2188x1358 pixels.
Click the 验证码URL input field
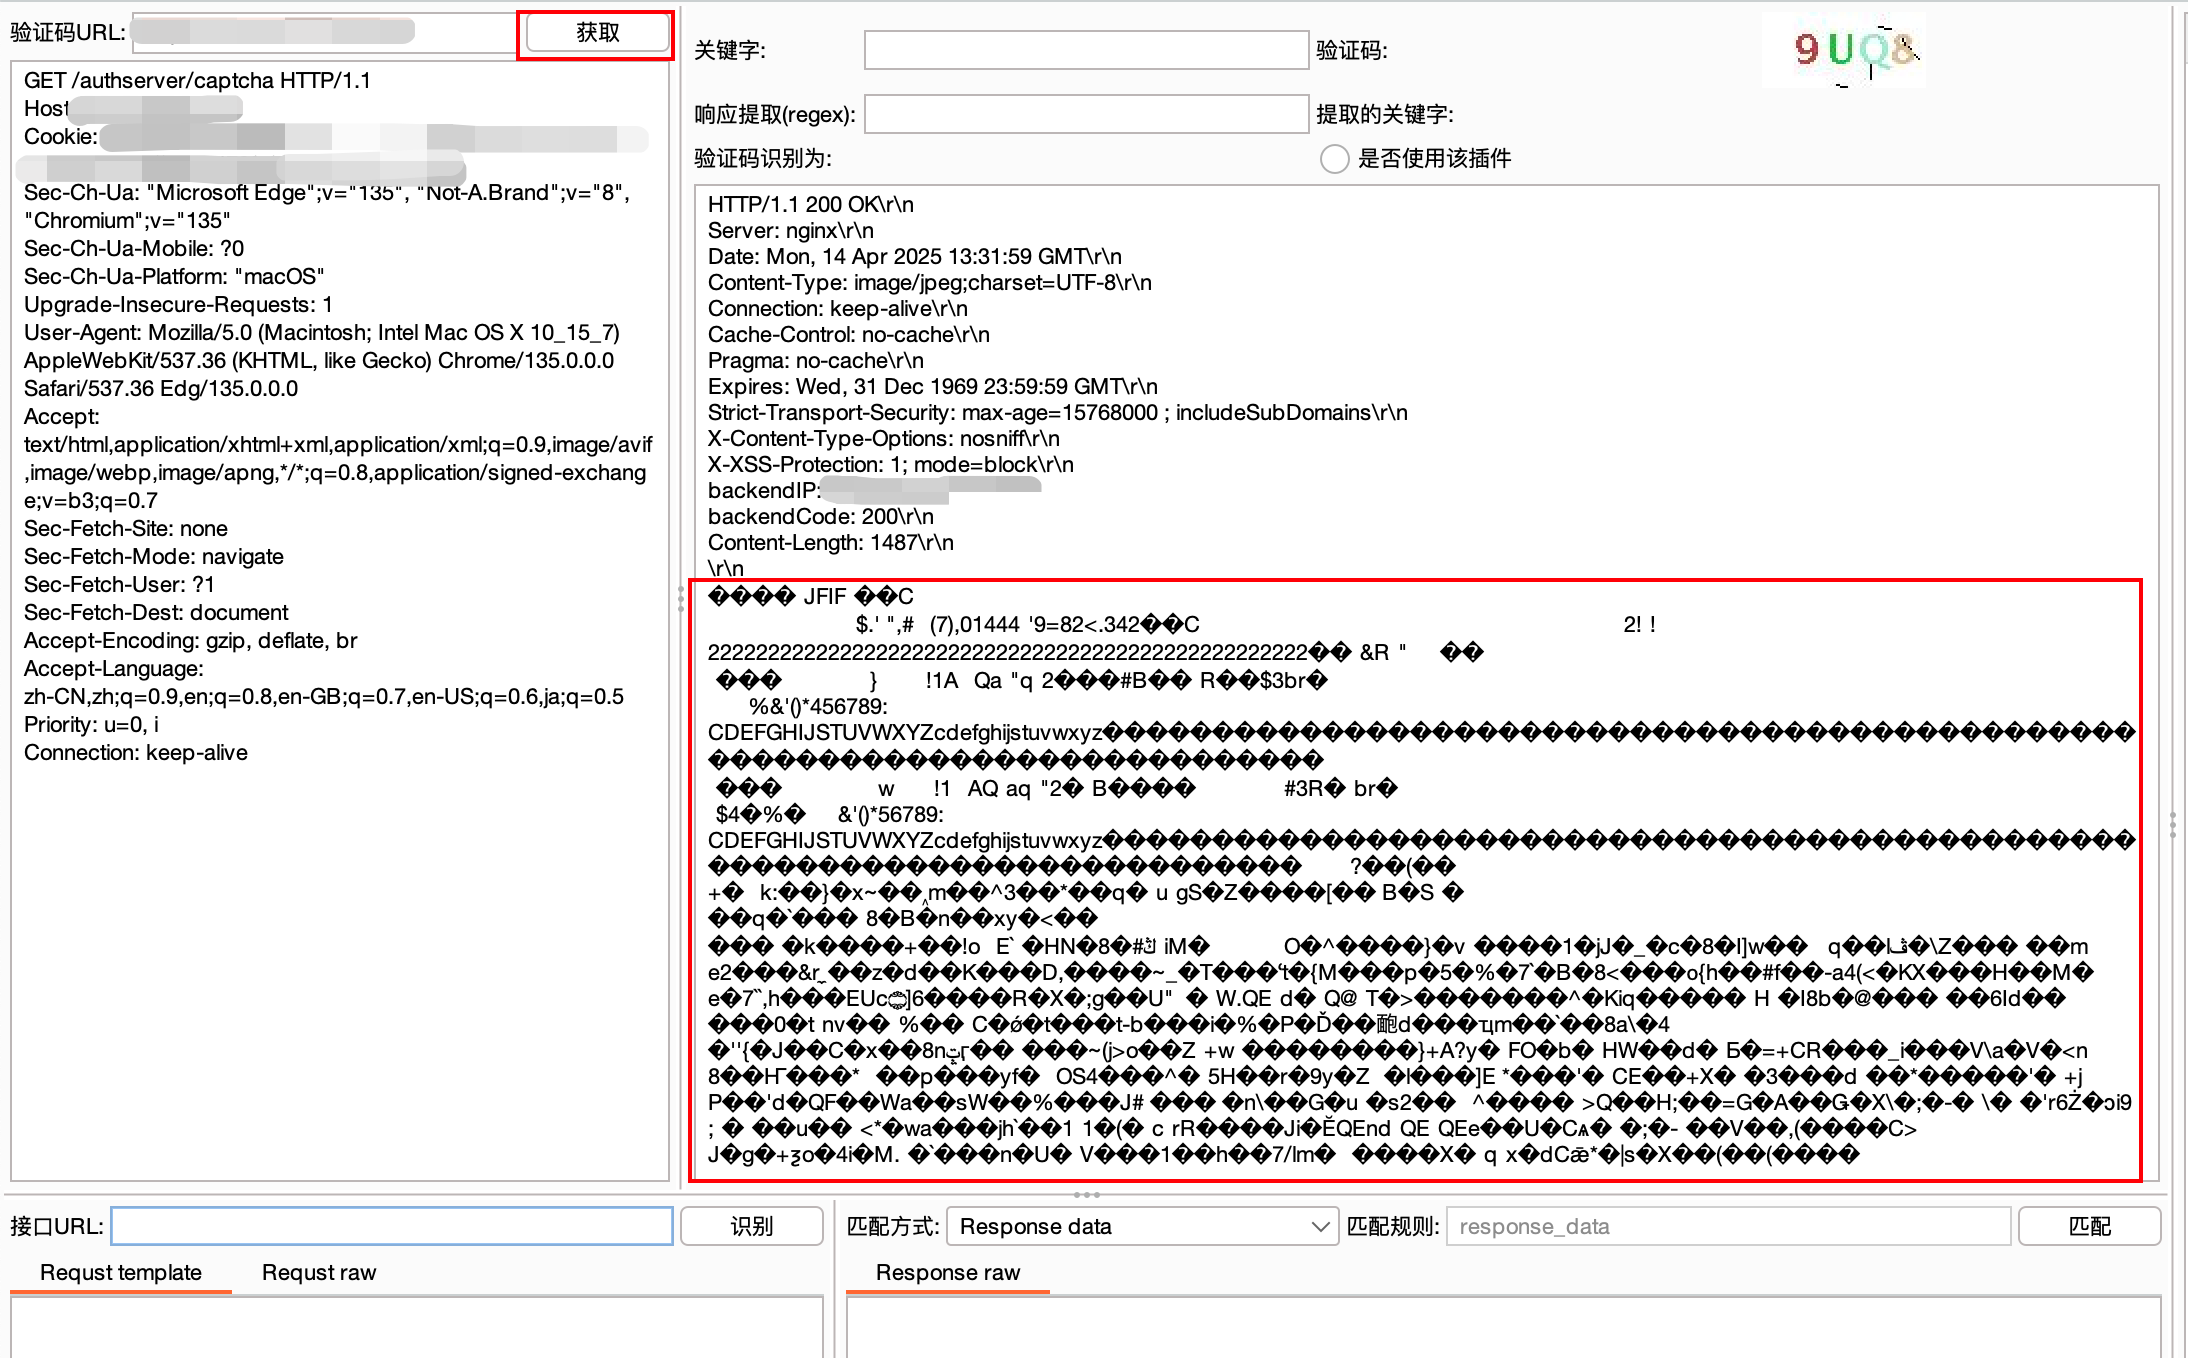(325, 32)
